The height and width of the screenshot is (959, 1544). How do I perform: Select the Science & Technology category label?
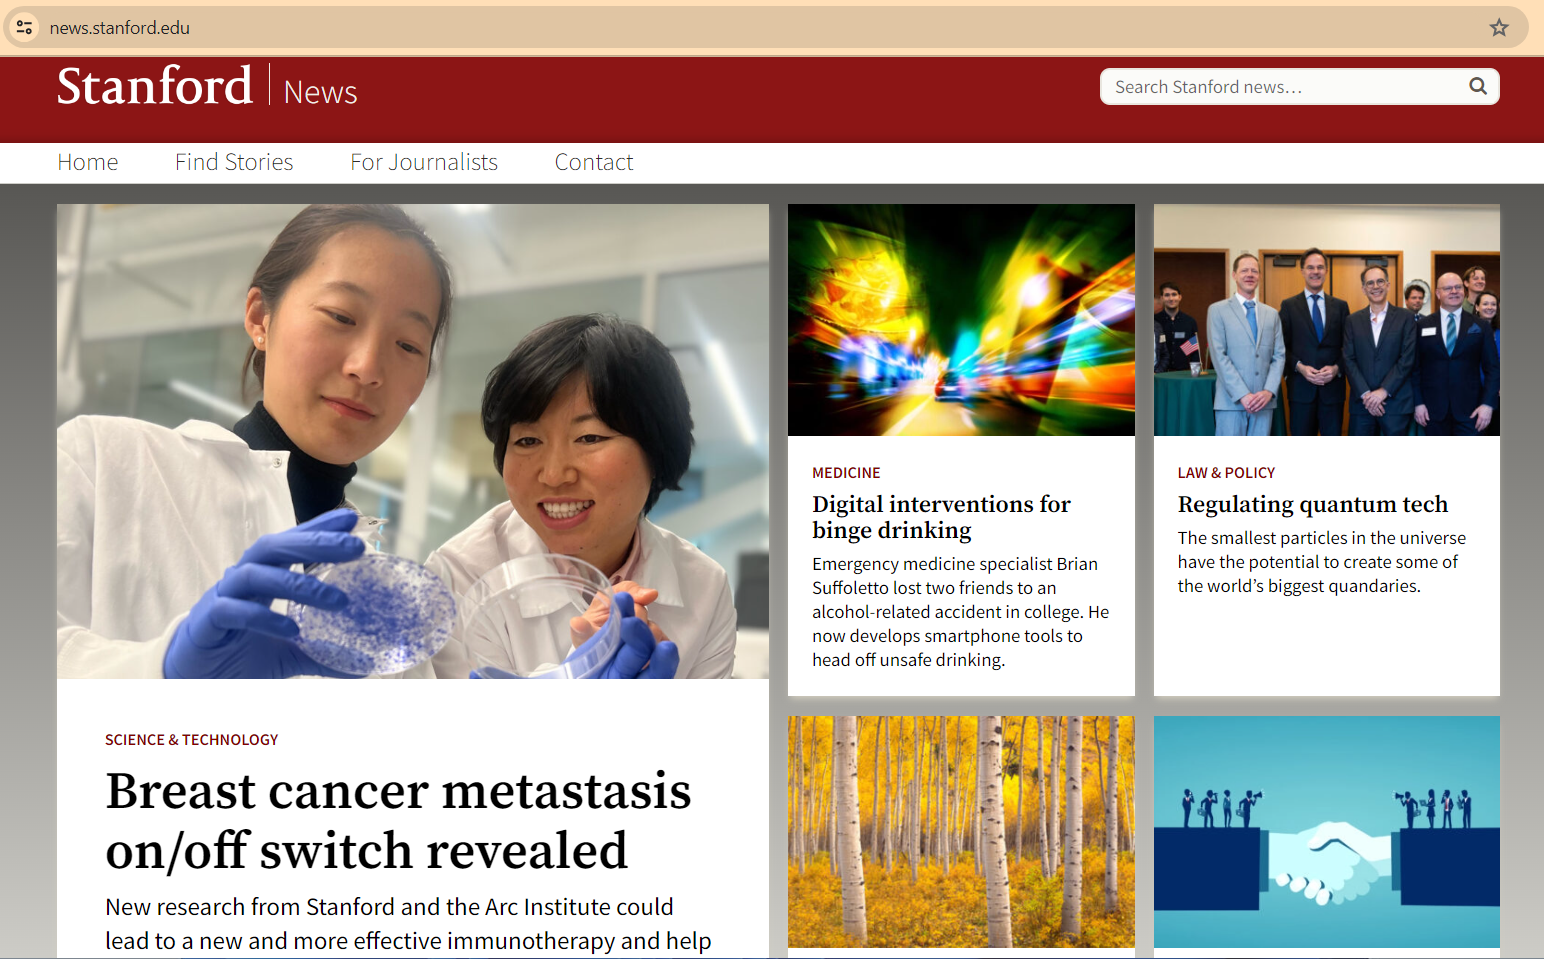click(x=192, y=740)
